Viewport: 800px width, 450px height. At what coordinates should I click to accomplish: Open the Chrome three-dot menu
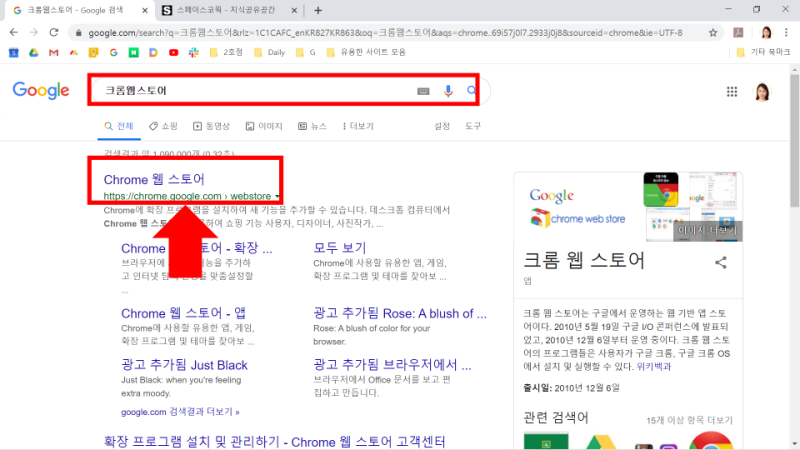[x=786, y=33]
